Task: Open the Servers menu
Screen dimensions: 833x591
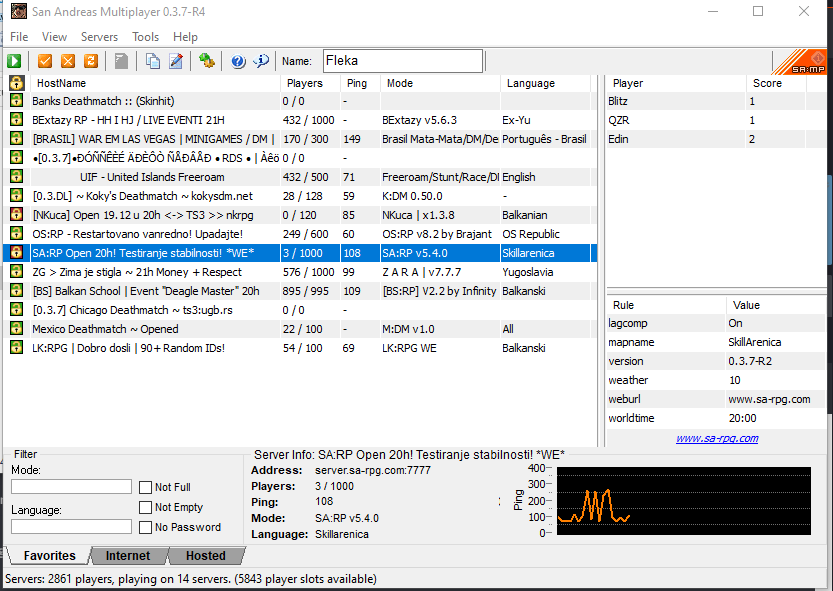Action: click(x=99, y=37)
